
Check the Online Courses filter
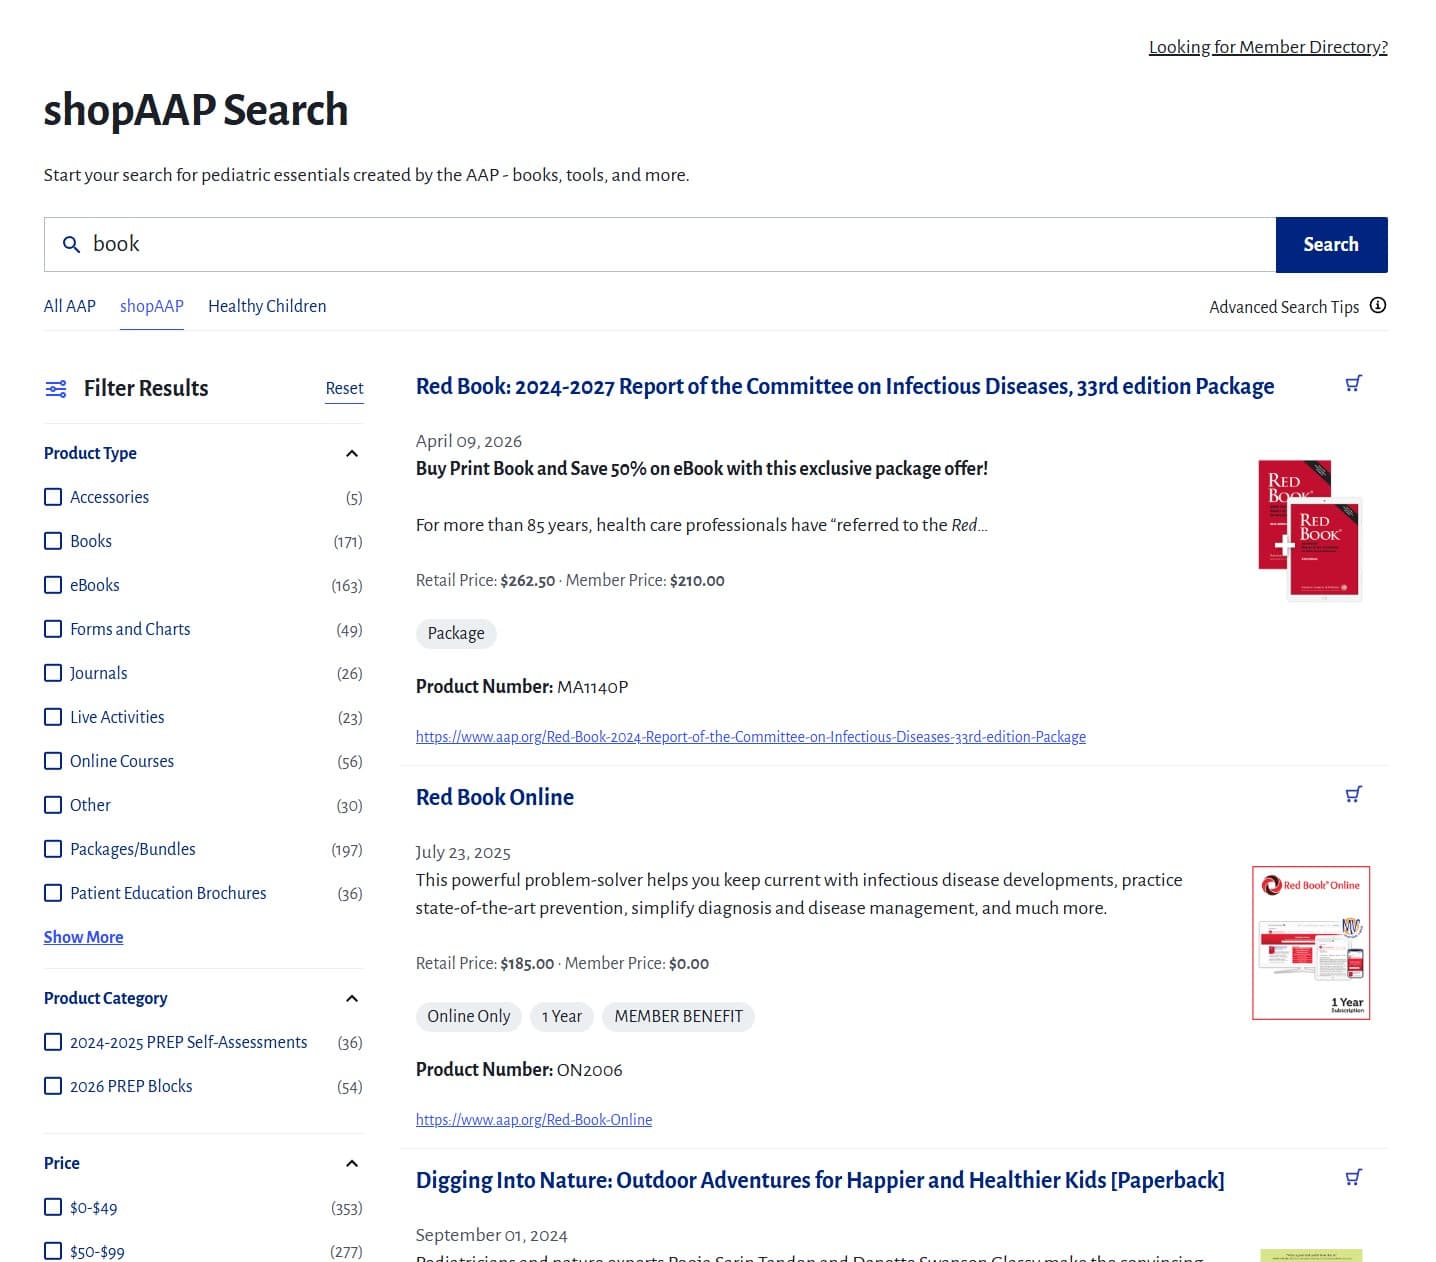[x=53, y=761]
